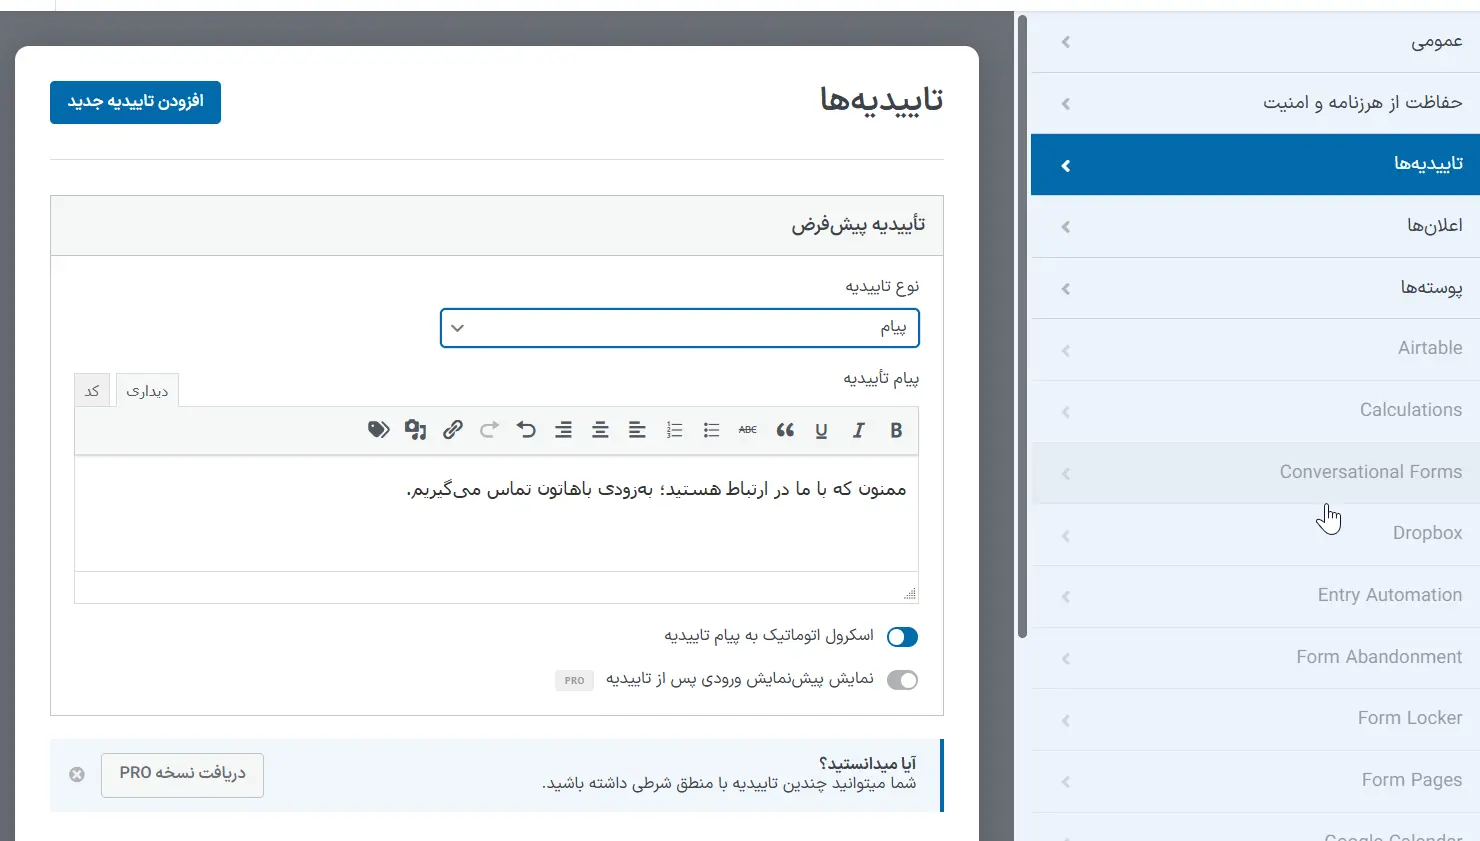Viewport: 1480px width, 841px height.
Task: Click the add media icon in toolbar
Action: tap(415, 430)
